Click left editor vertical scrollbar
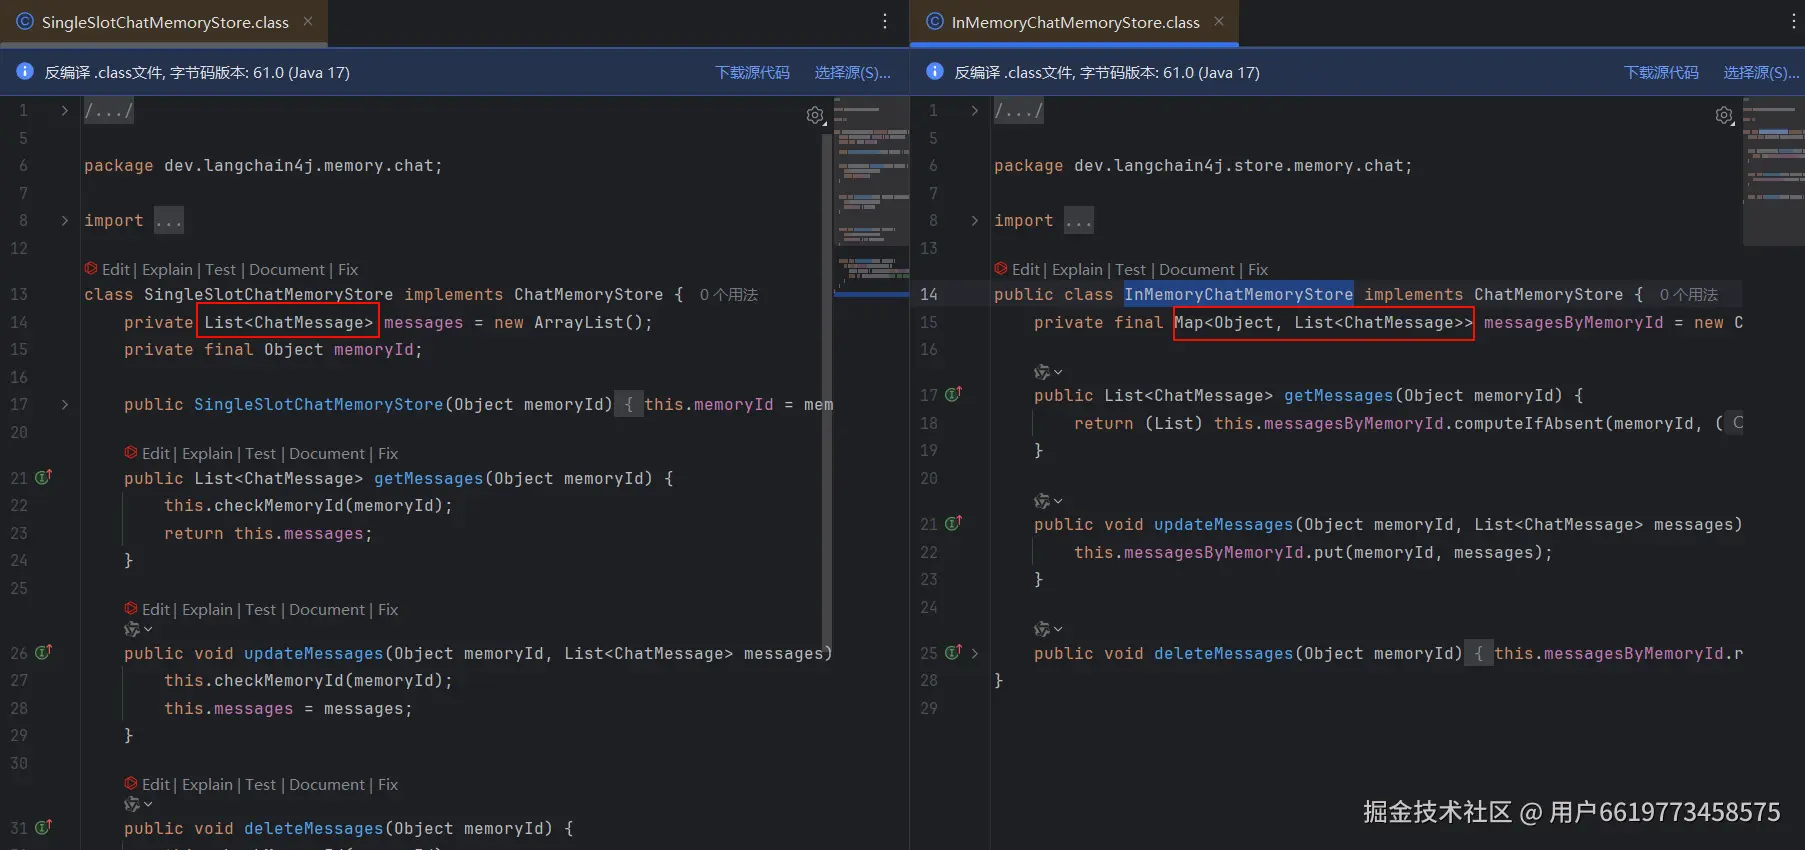This screenshot has height=850, width=1805. (x=827, y=395)
